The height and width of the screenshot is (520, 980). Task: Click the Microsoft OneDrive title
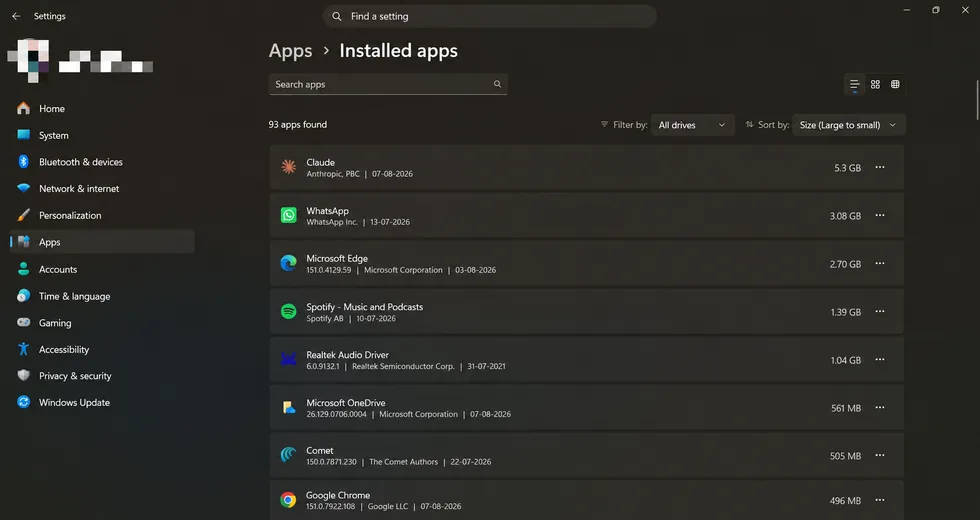[x=346, y=402]
